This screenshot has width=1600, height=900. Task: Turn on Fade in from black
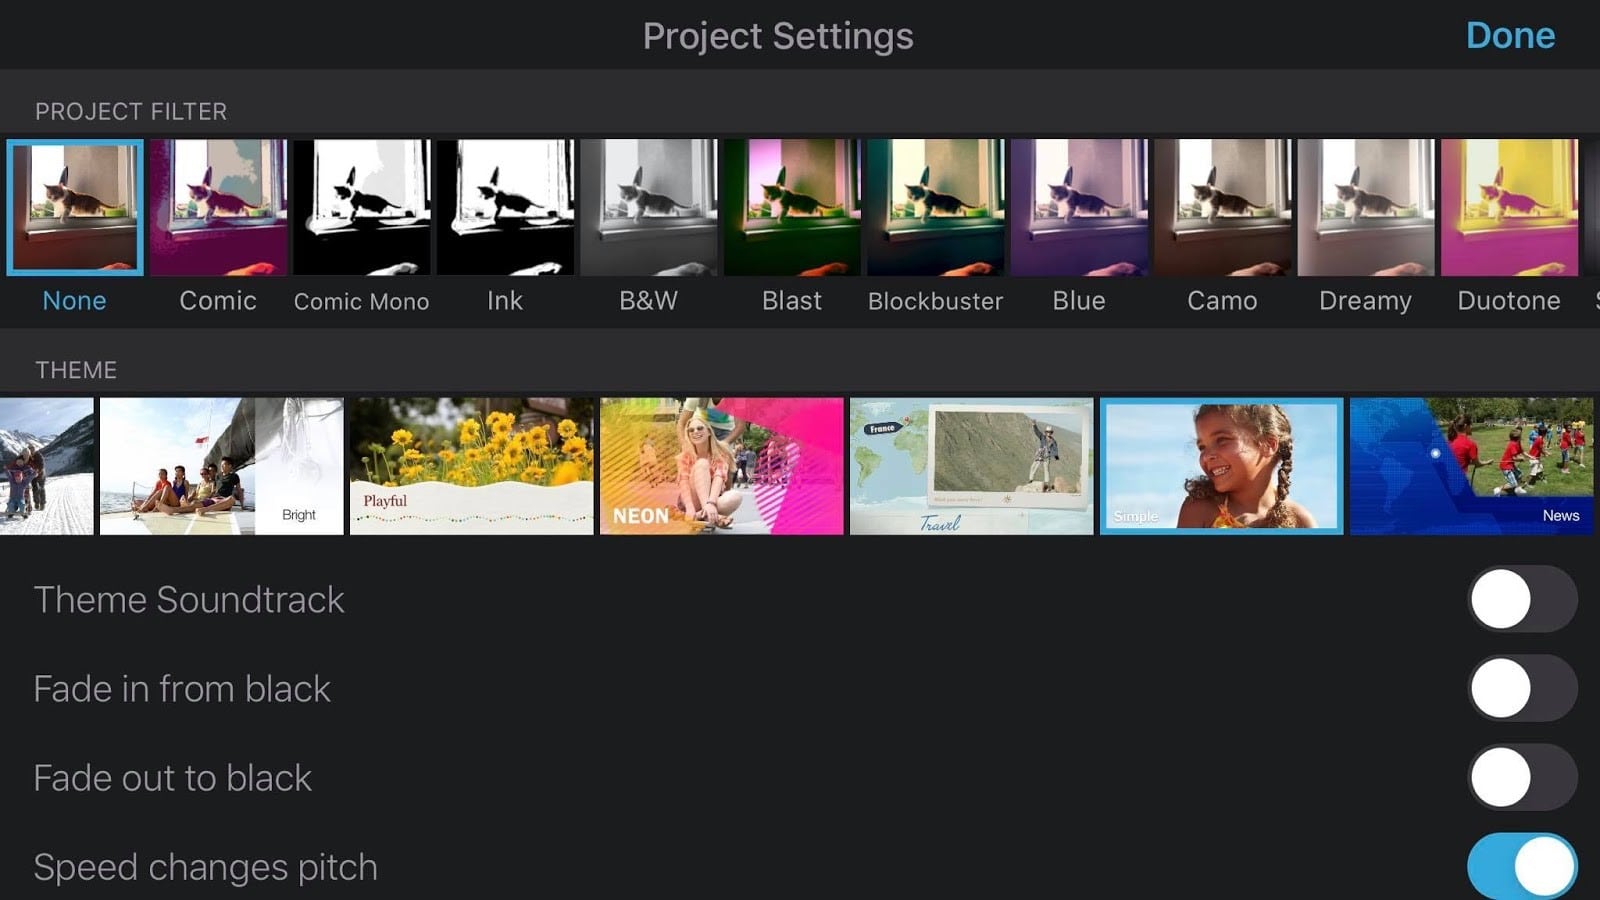(1522, 688)
